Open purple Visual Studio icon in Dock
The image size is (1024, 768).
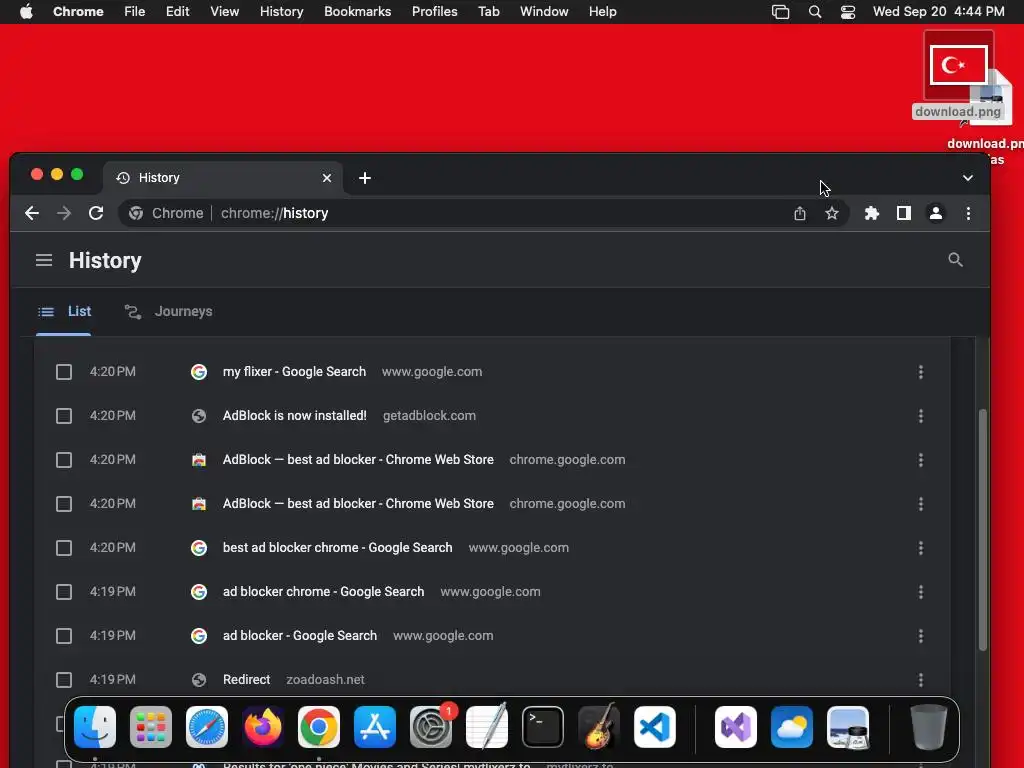tap(736, 727)
